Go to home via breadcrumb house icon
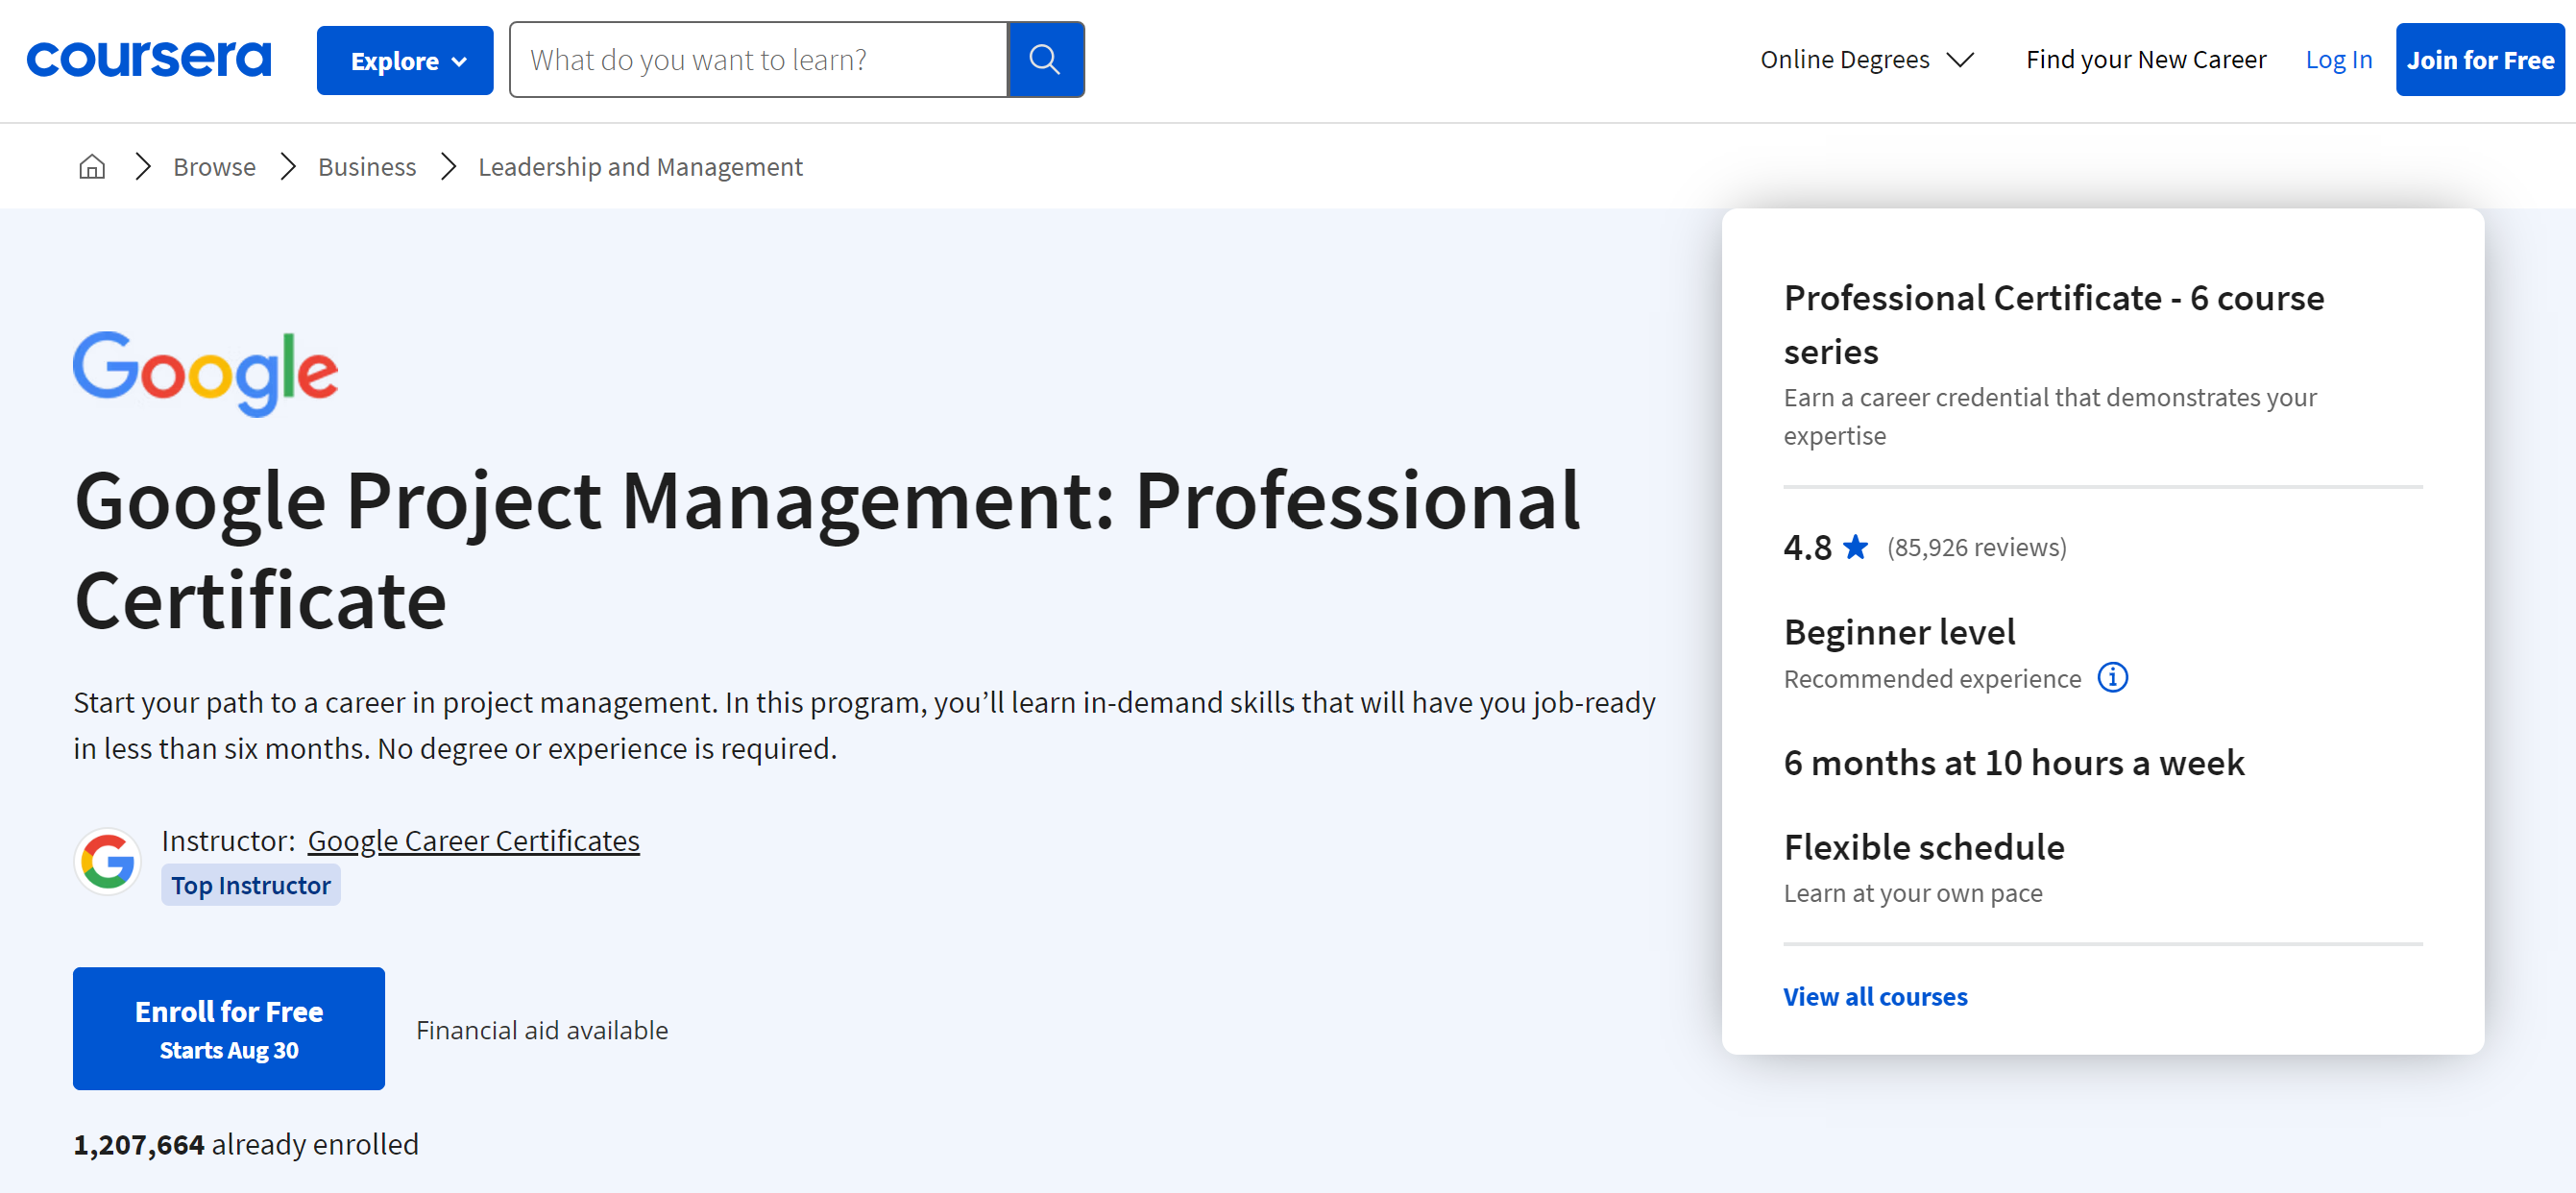The width and height of the screenshot is (2576, 1193). 92,166
